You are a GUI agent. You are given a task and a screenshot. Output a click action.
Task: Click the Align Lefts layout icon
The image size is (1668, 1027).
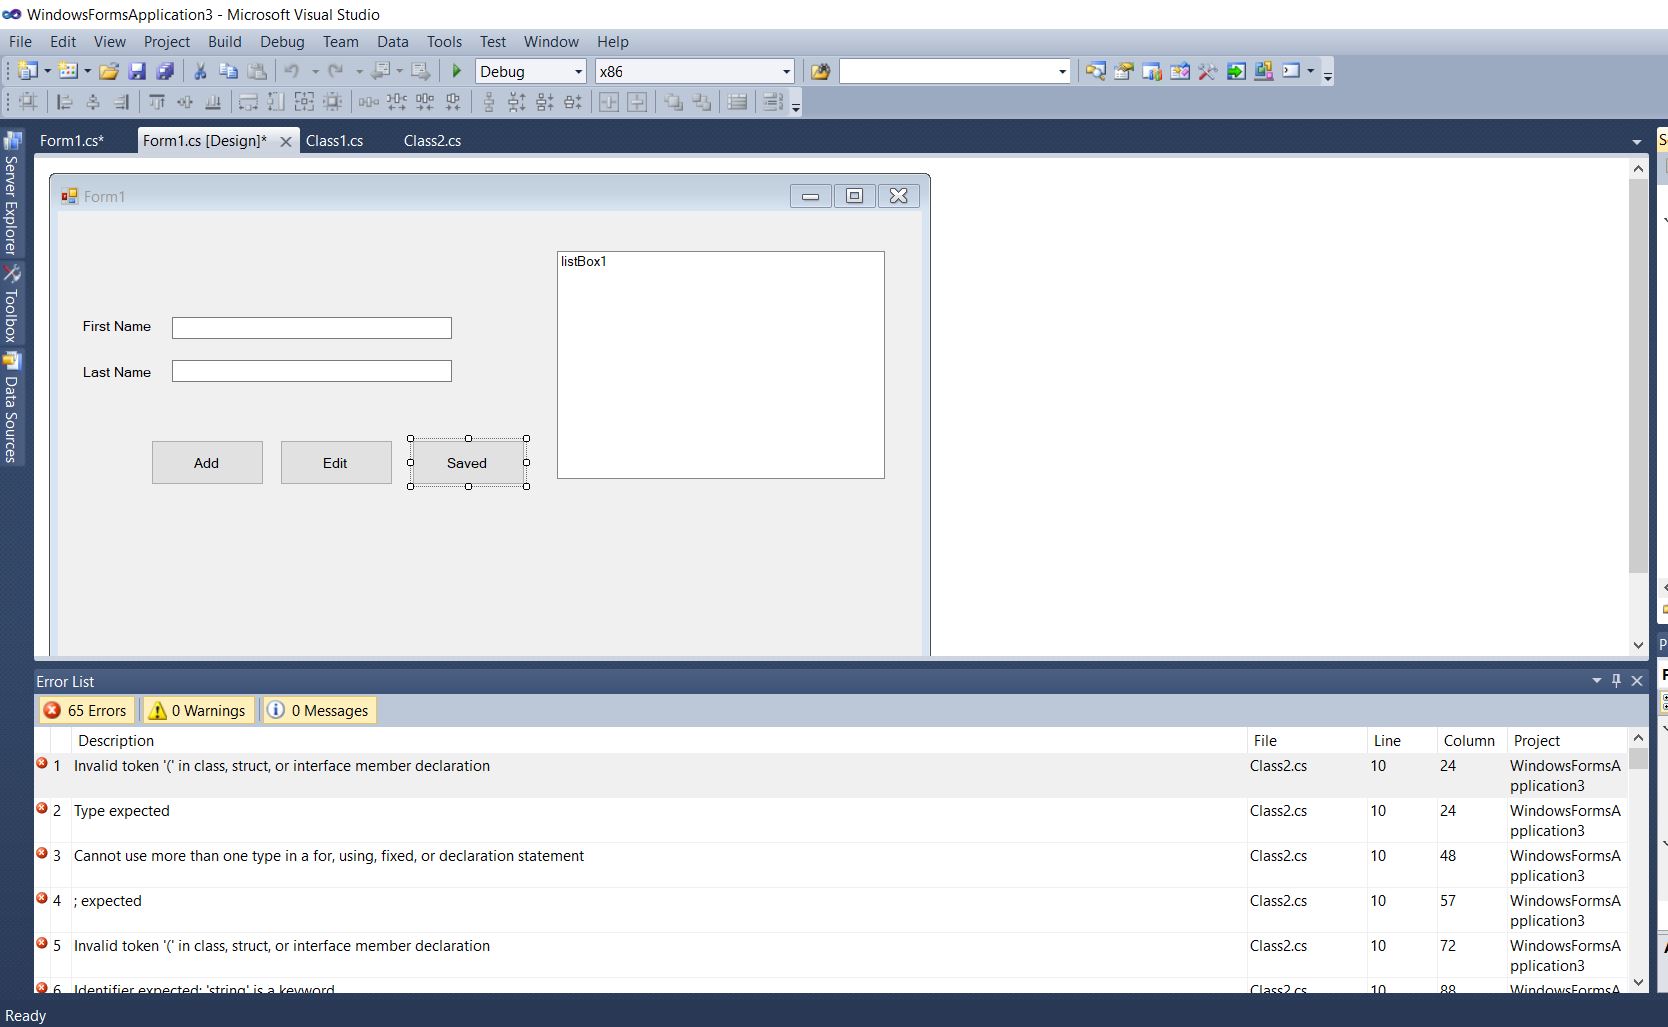tap(65, 102)
